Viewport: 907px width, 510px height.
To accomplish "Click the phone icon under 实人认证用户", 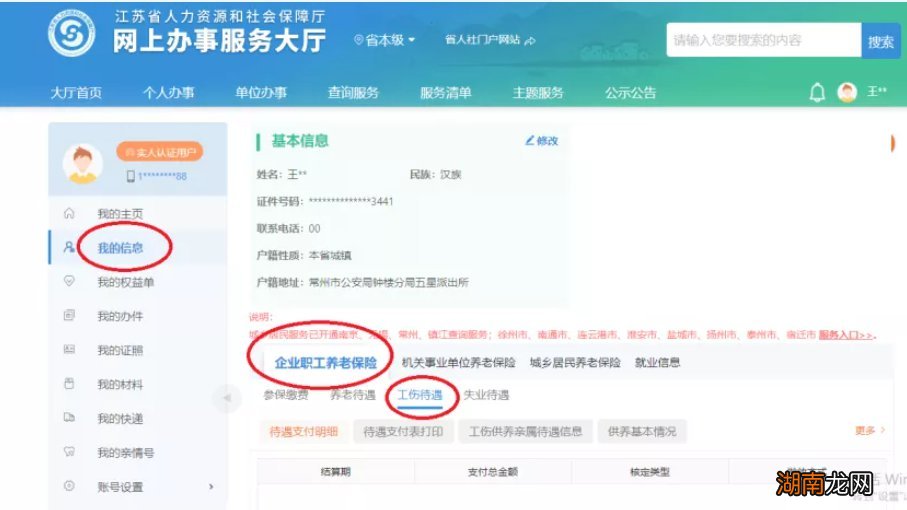I will pos(130,176).
